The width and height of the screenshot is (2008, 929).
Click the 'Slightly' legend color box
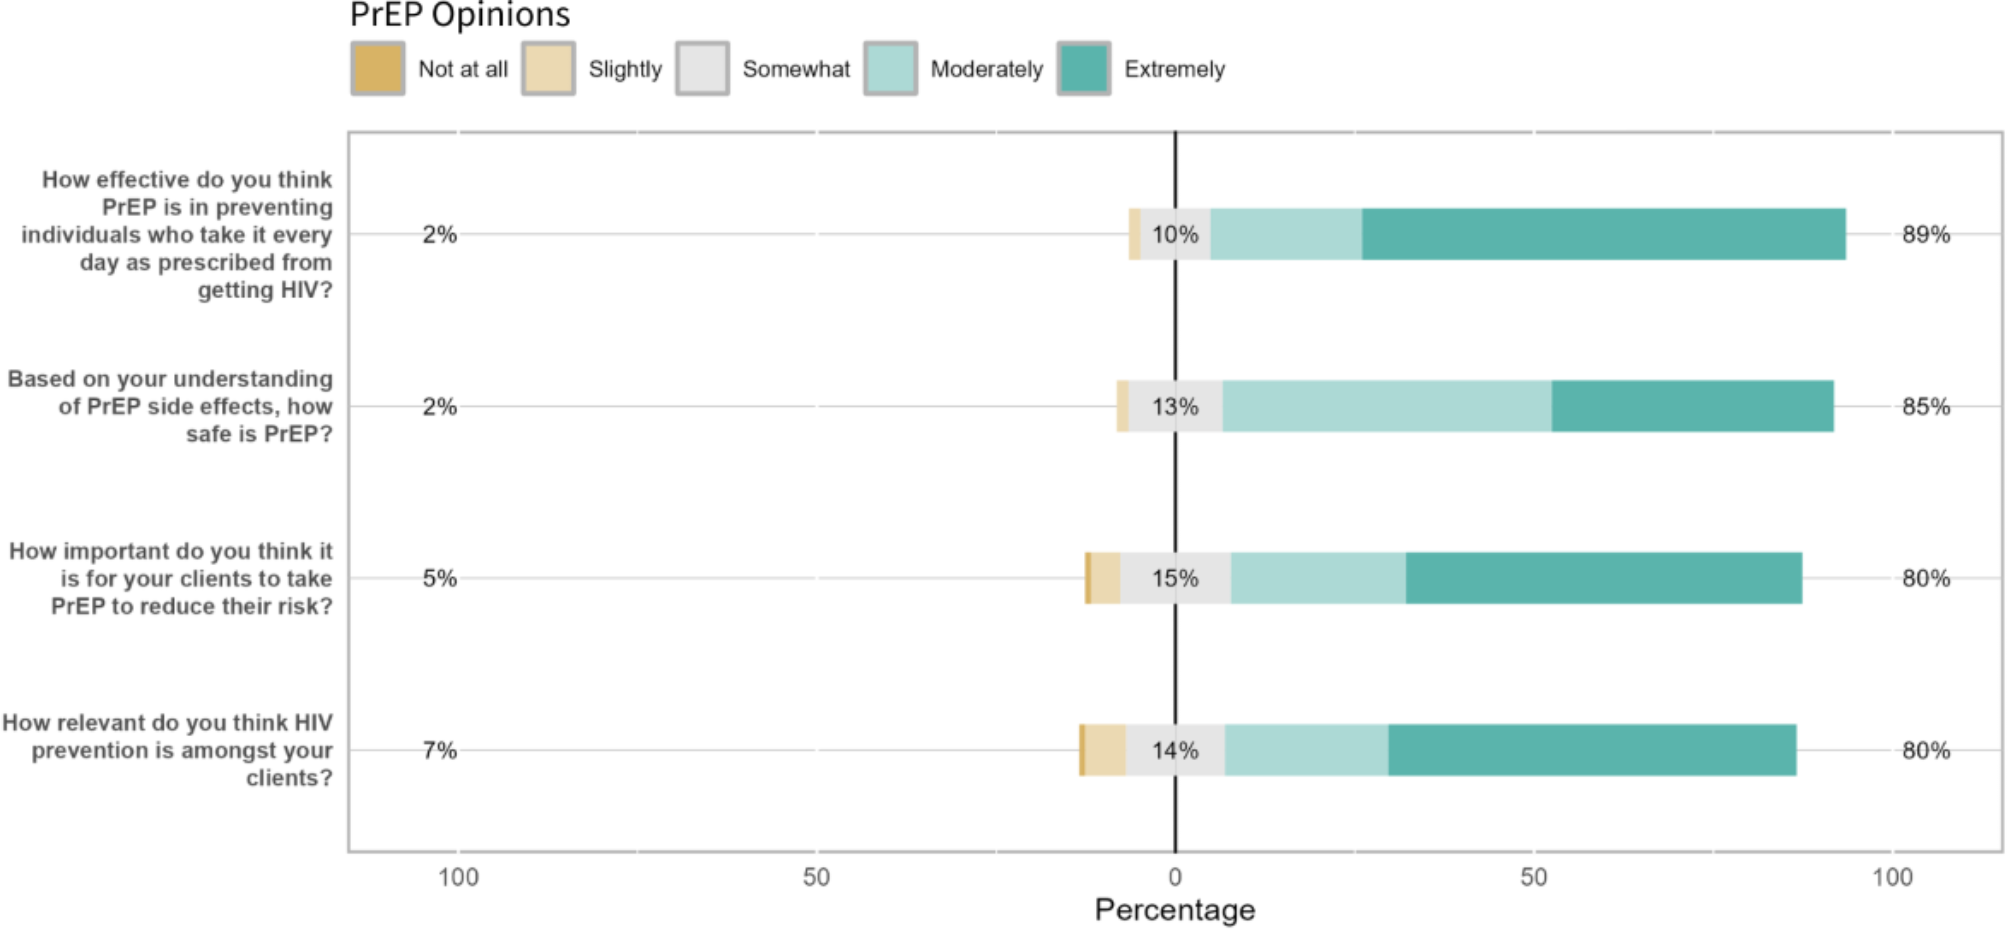coord(548,69)
